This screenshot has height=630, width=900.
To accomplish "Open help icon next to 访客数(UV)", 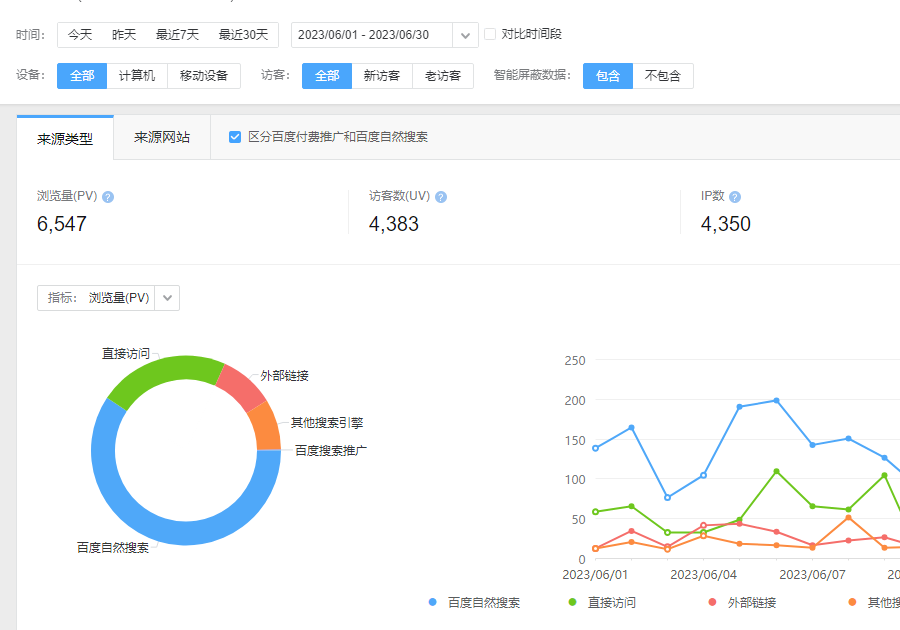I will point(441,197).
